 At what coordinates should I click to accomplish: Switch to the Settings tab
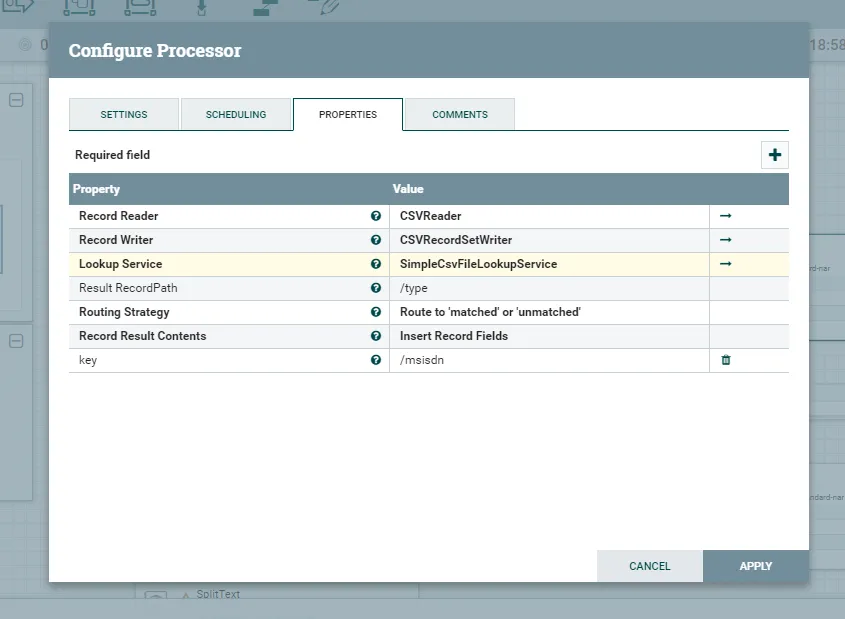(x=124, y=114)
